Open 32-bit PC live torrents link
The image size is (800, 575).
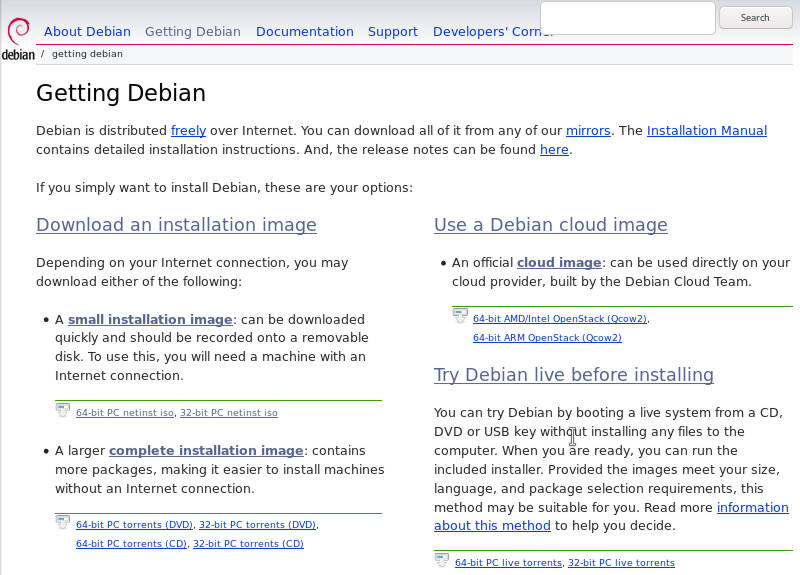[621, 563]
